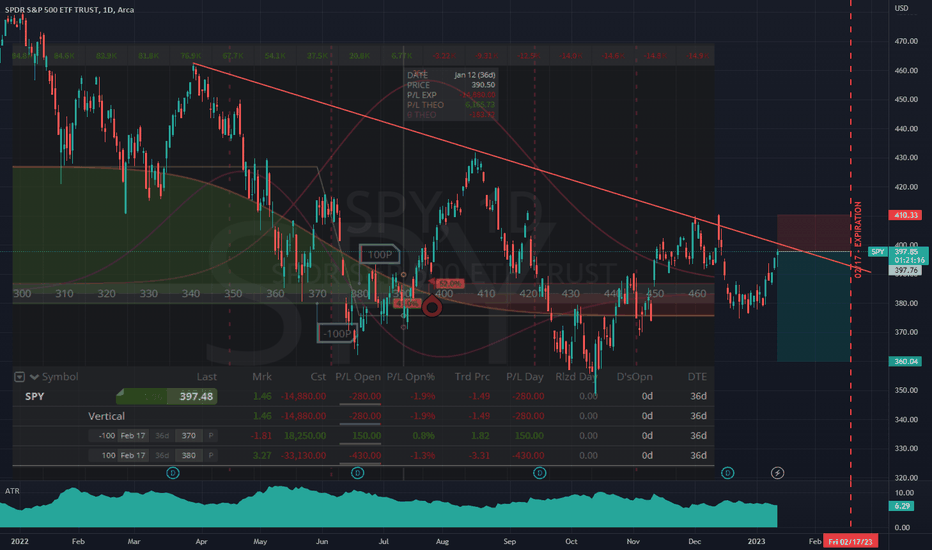Open the boxed dropdown icon beside Symbol

[x=20, y=377]
